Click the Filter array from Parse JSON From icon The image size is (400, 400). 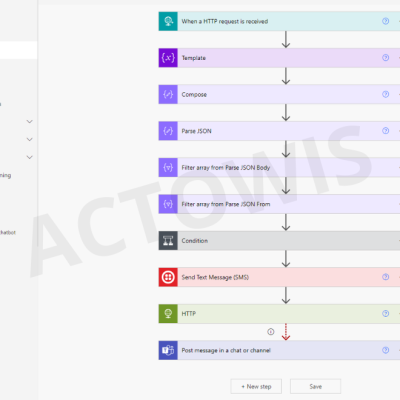(x=168, y=204)
